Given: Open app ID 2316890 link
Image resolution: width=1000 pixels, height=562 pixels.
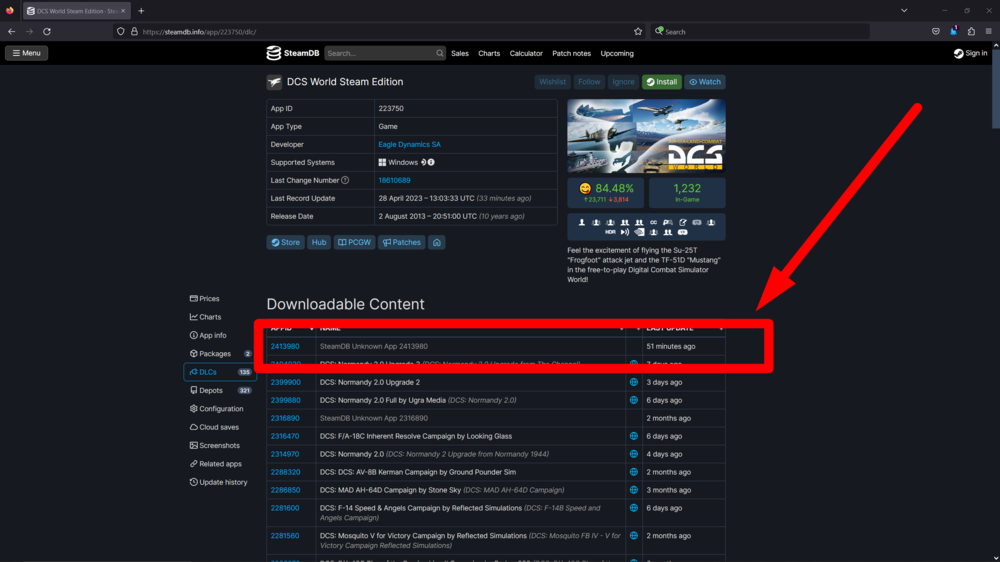Looking at the screenshot, I should click(284, 418).
